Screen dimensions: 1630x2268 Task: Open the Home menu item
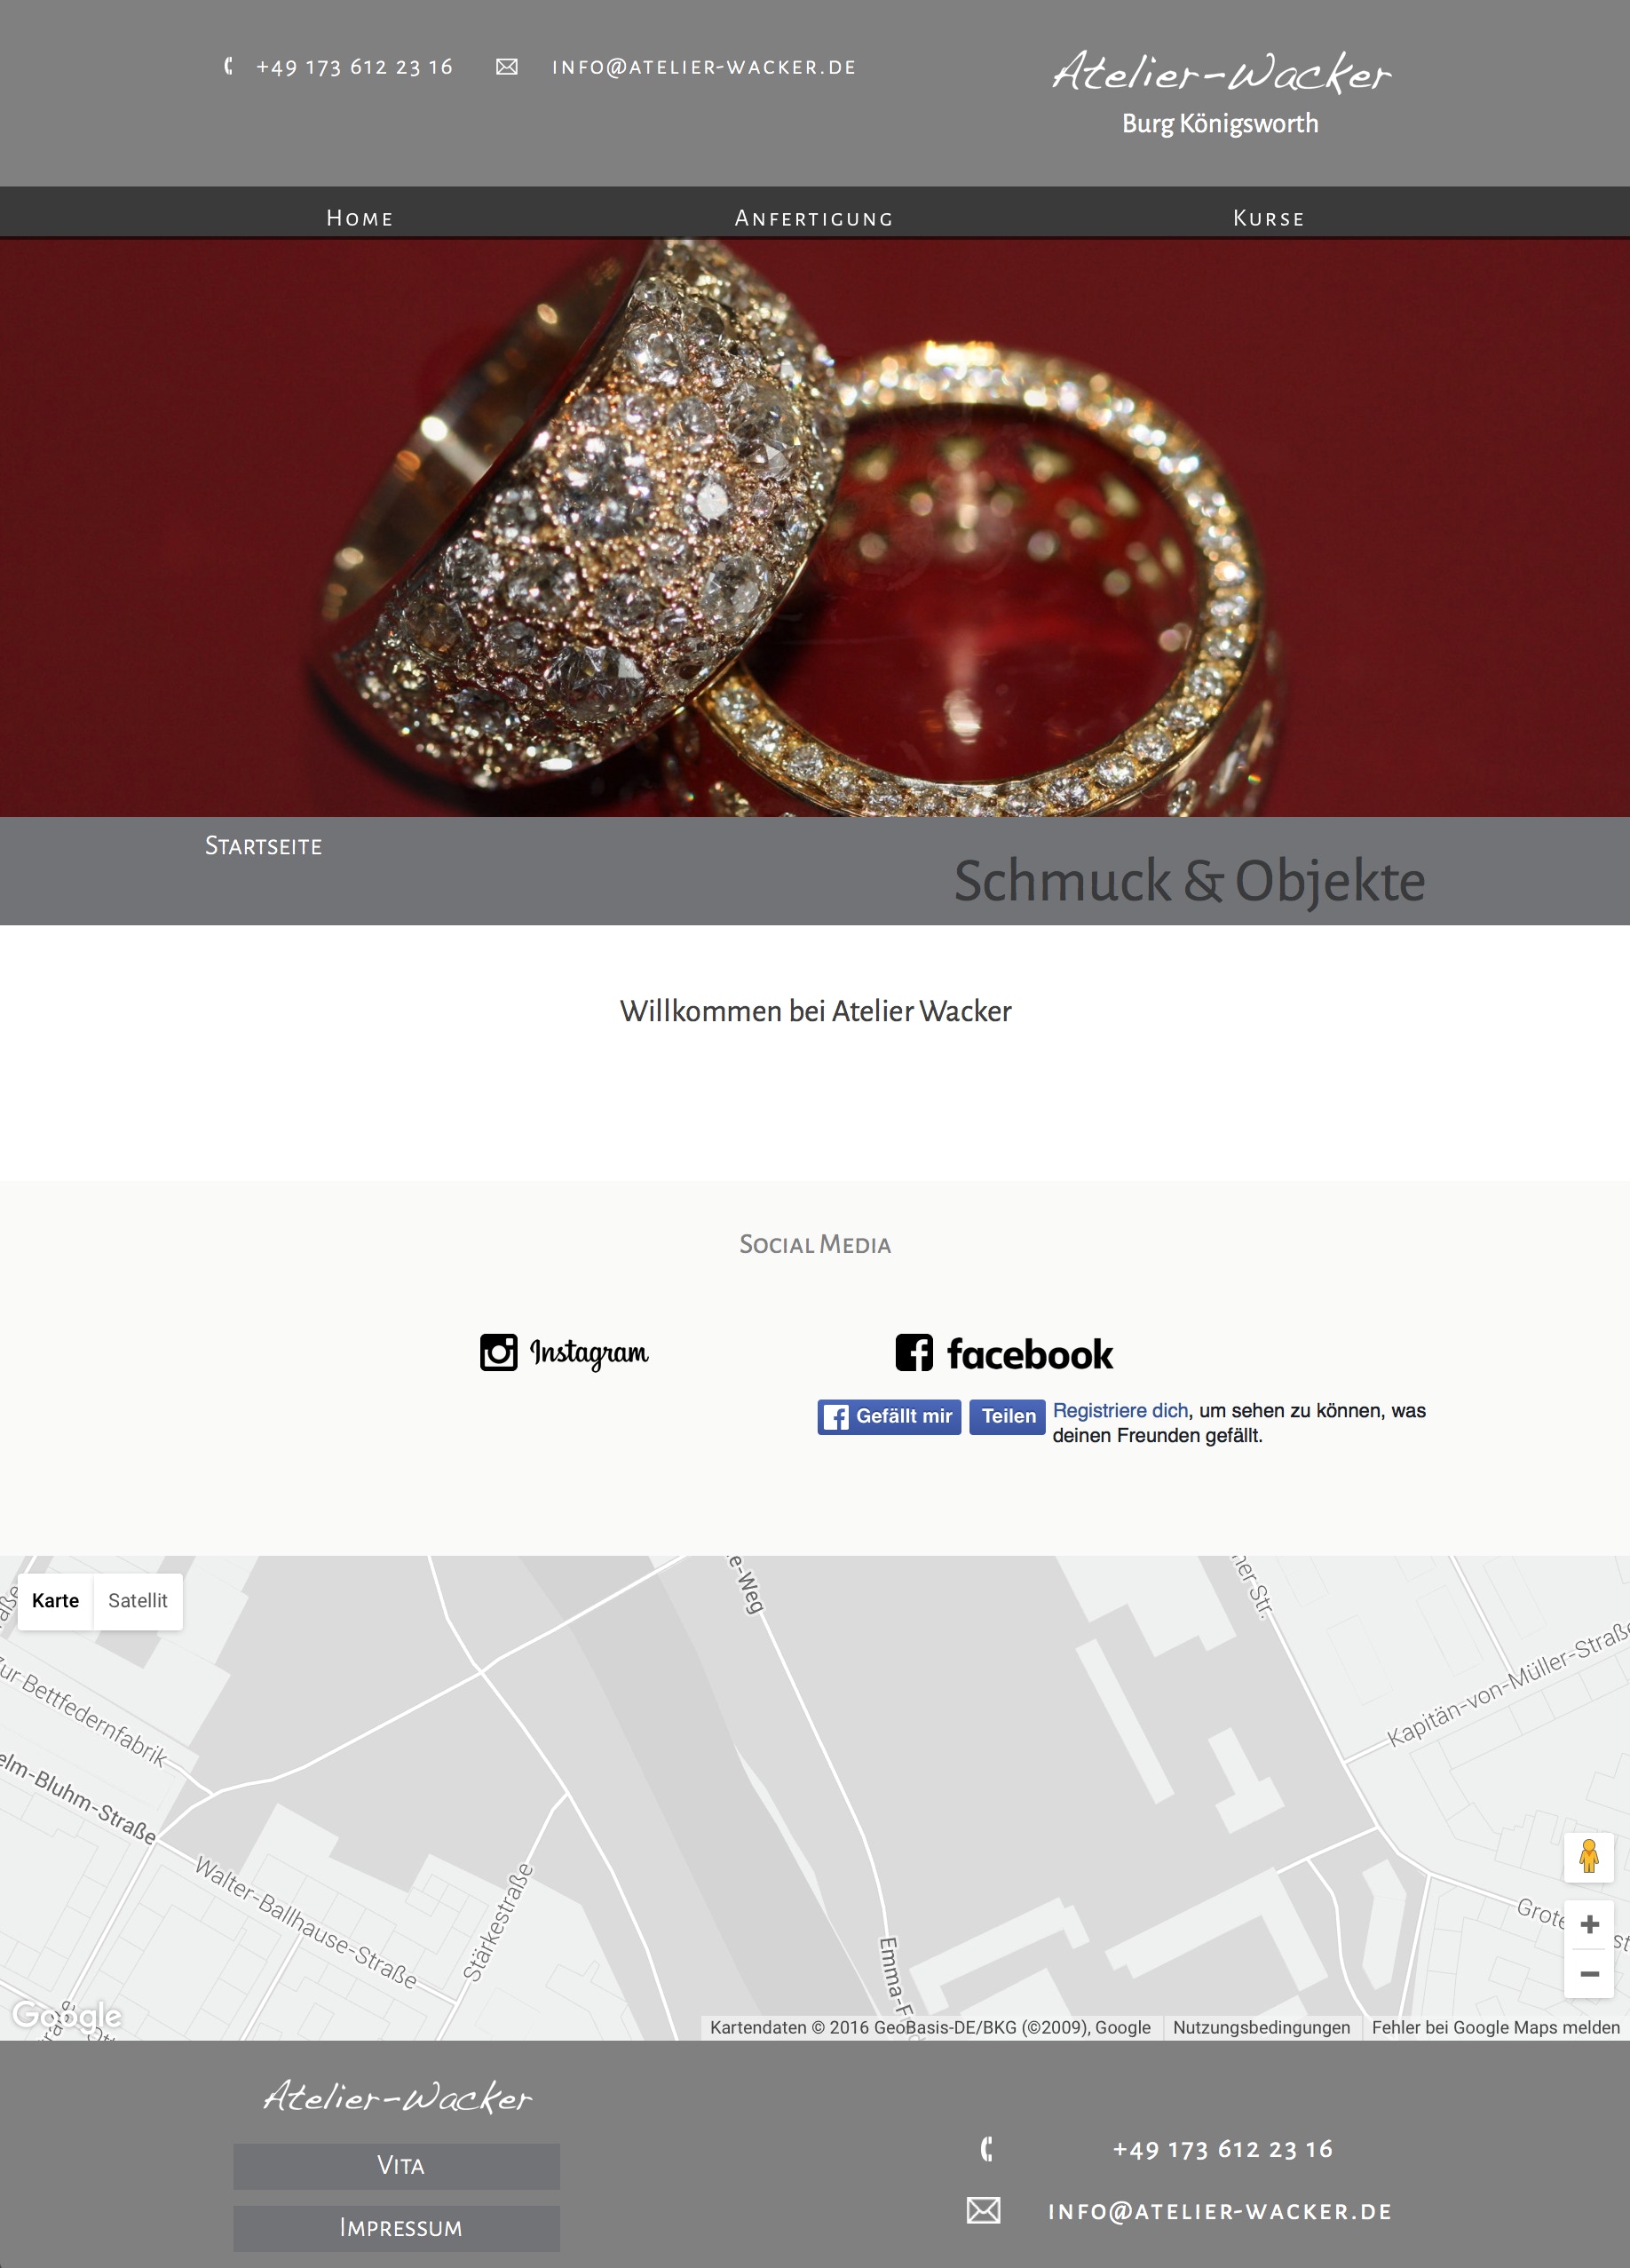(x=360, y=218)
